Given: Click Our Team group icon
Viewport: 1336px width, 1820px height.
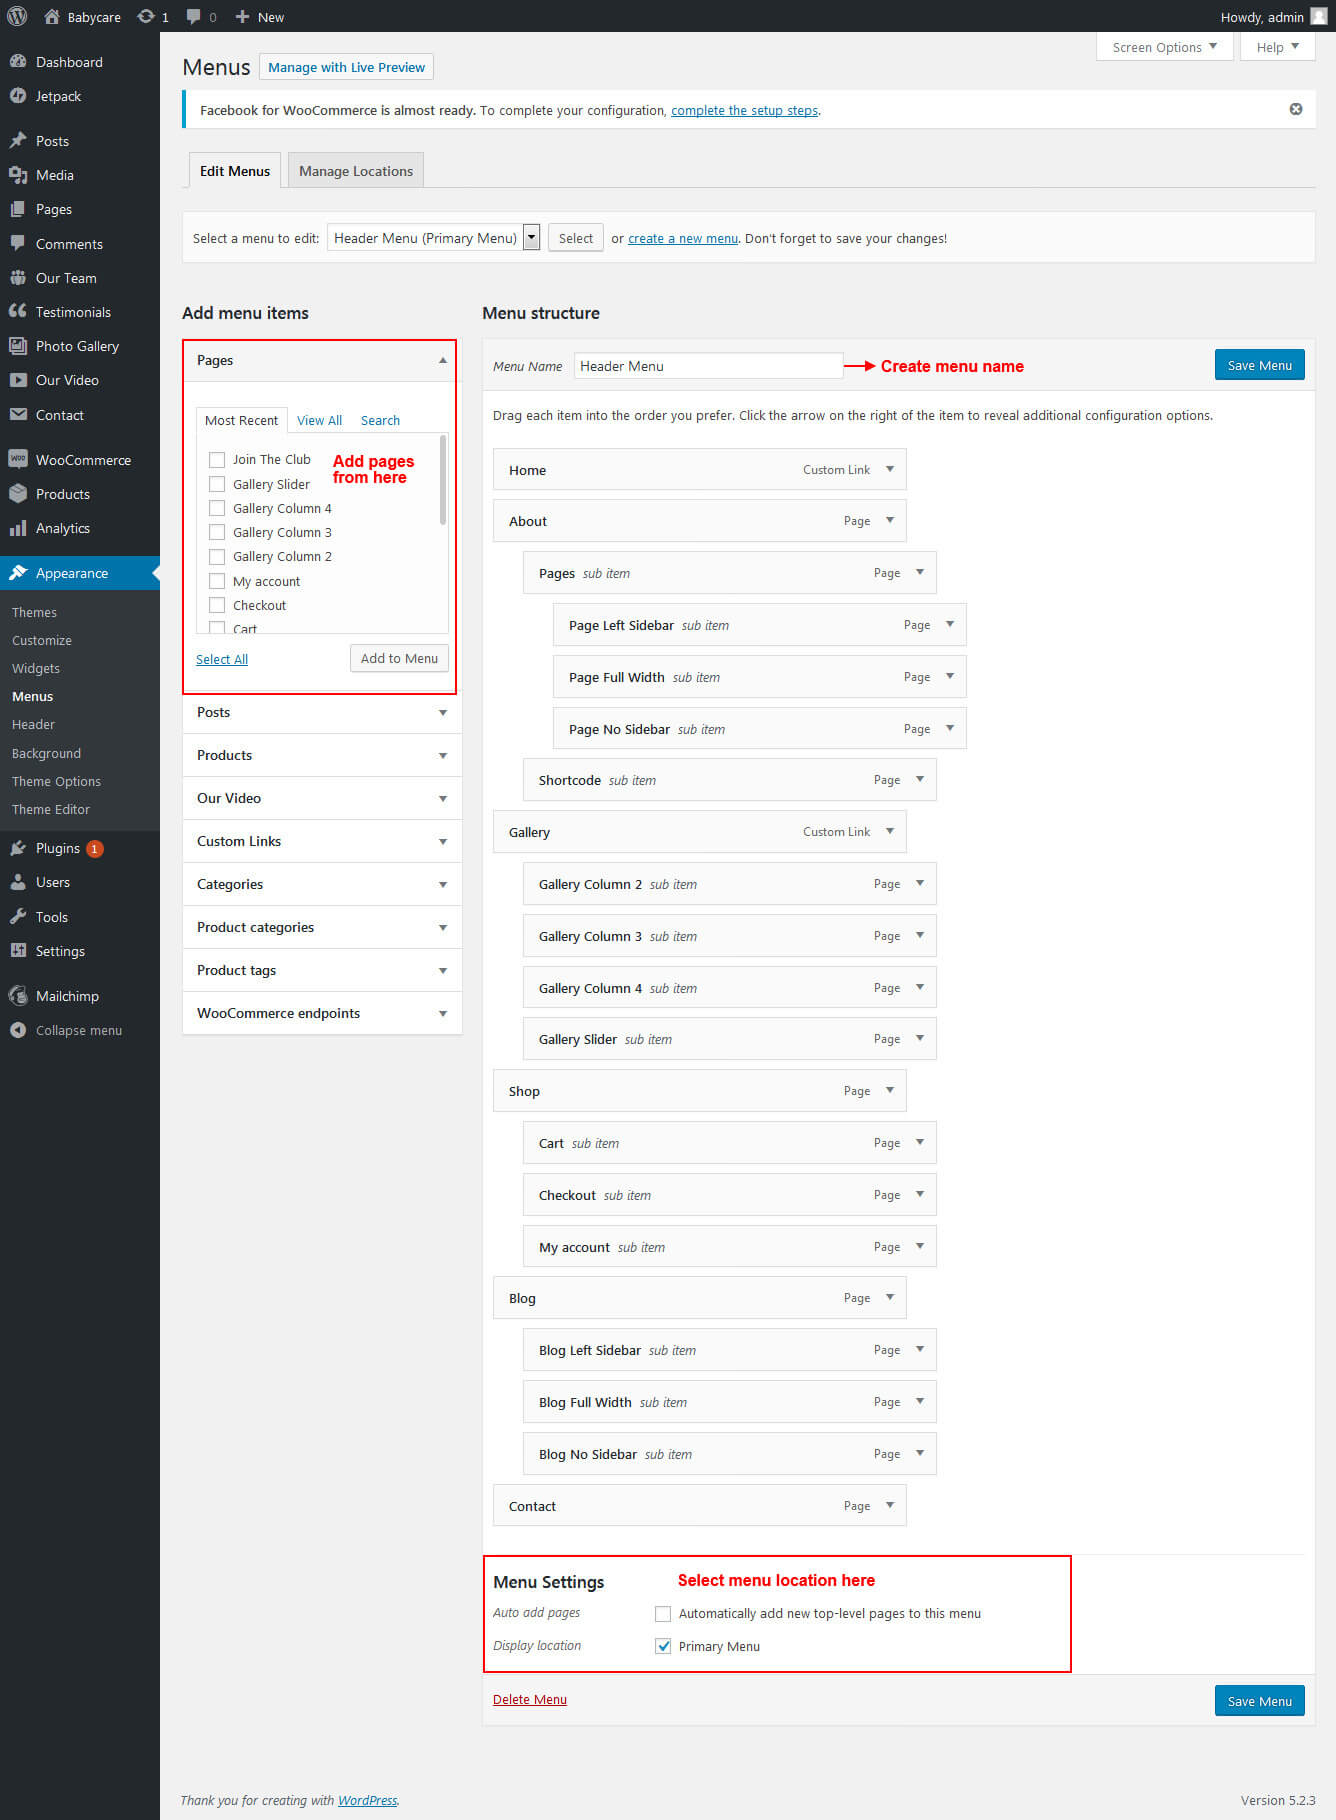Looking at the screenshot, I should (x=18, y=277).
